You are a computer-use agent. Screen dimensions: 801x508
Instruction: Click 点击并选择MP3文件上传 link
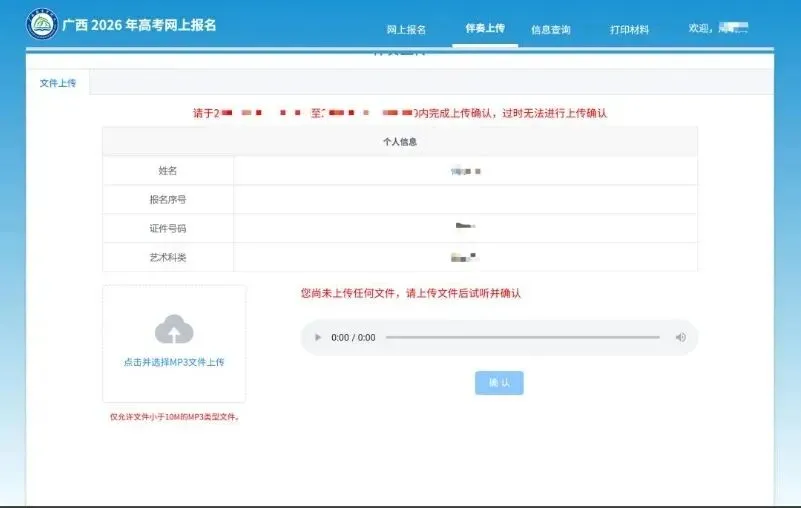pos(174,362)
